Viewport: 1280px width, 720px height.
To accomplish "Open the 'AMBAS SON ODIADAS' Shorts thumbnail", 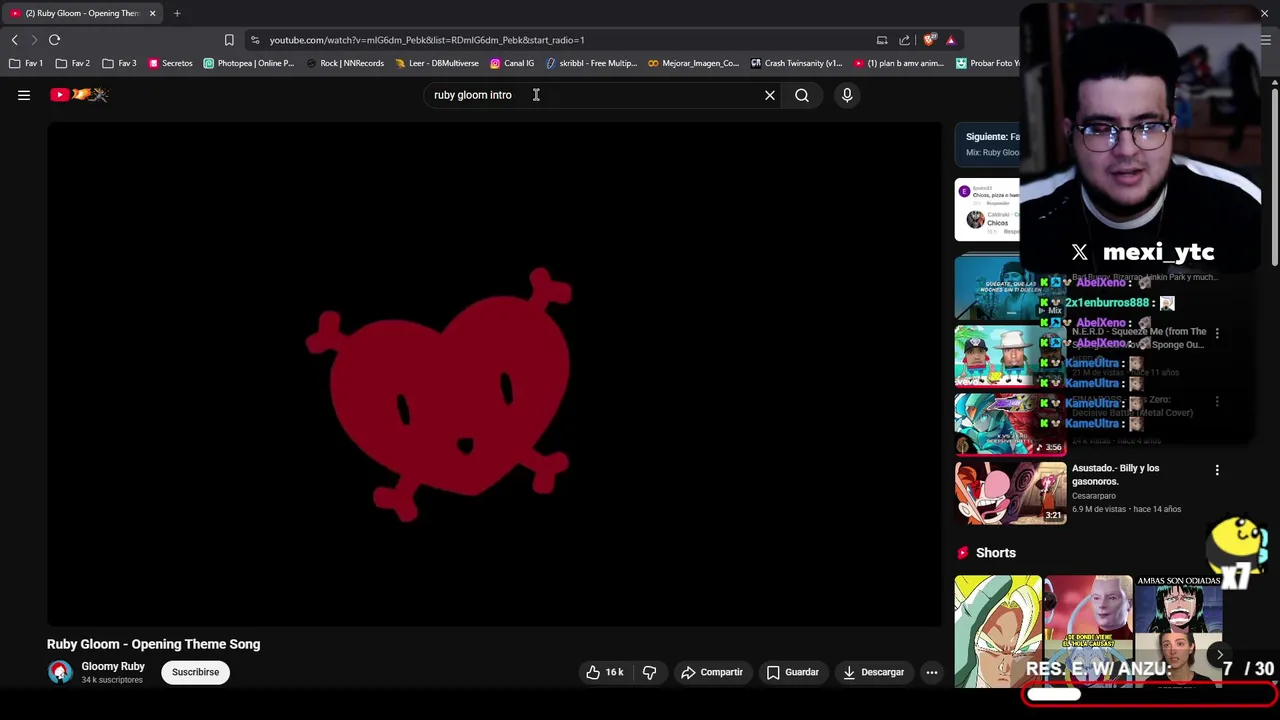I will point(1179,632).
